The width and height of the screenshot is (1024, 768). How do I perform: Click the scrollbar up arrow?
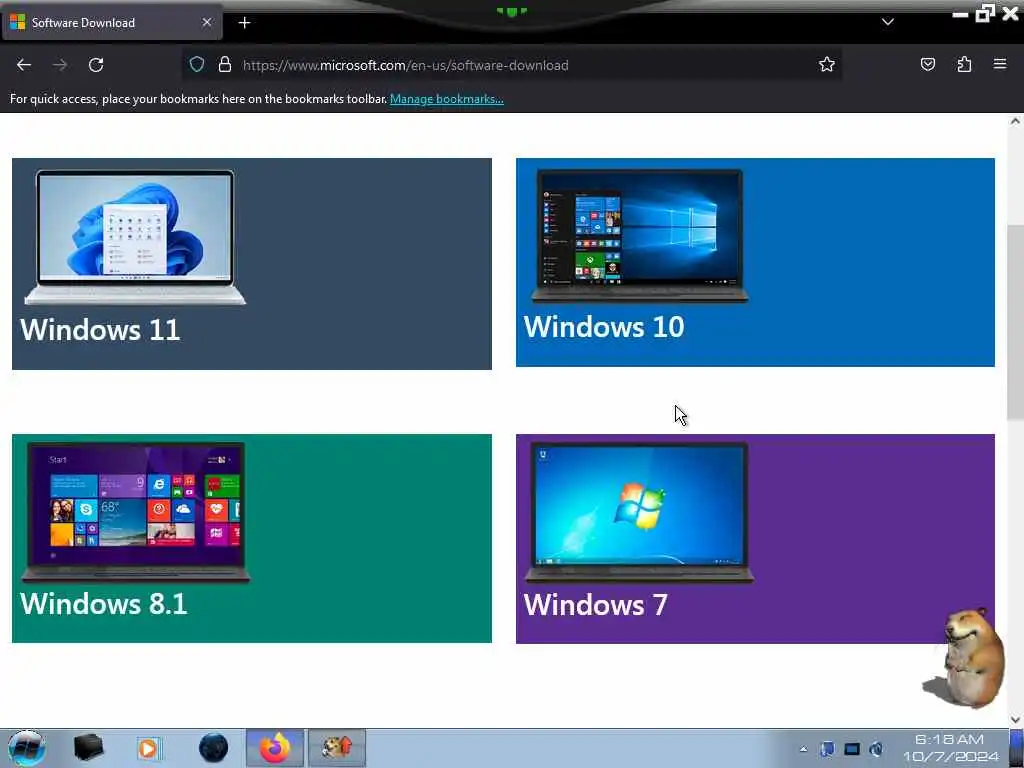point(1015,121)
